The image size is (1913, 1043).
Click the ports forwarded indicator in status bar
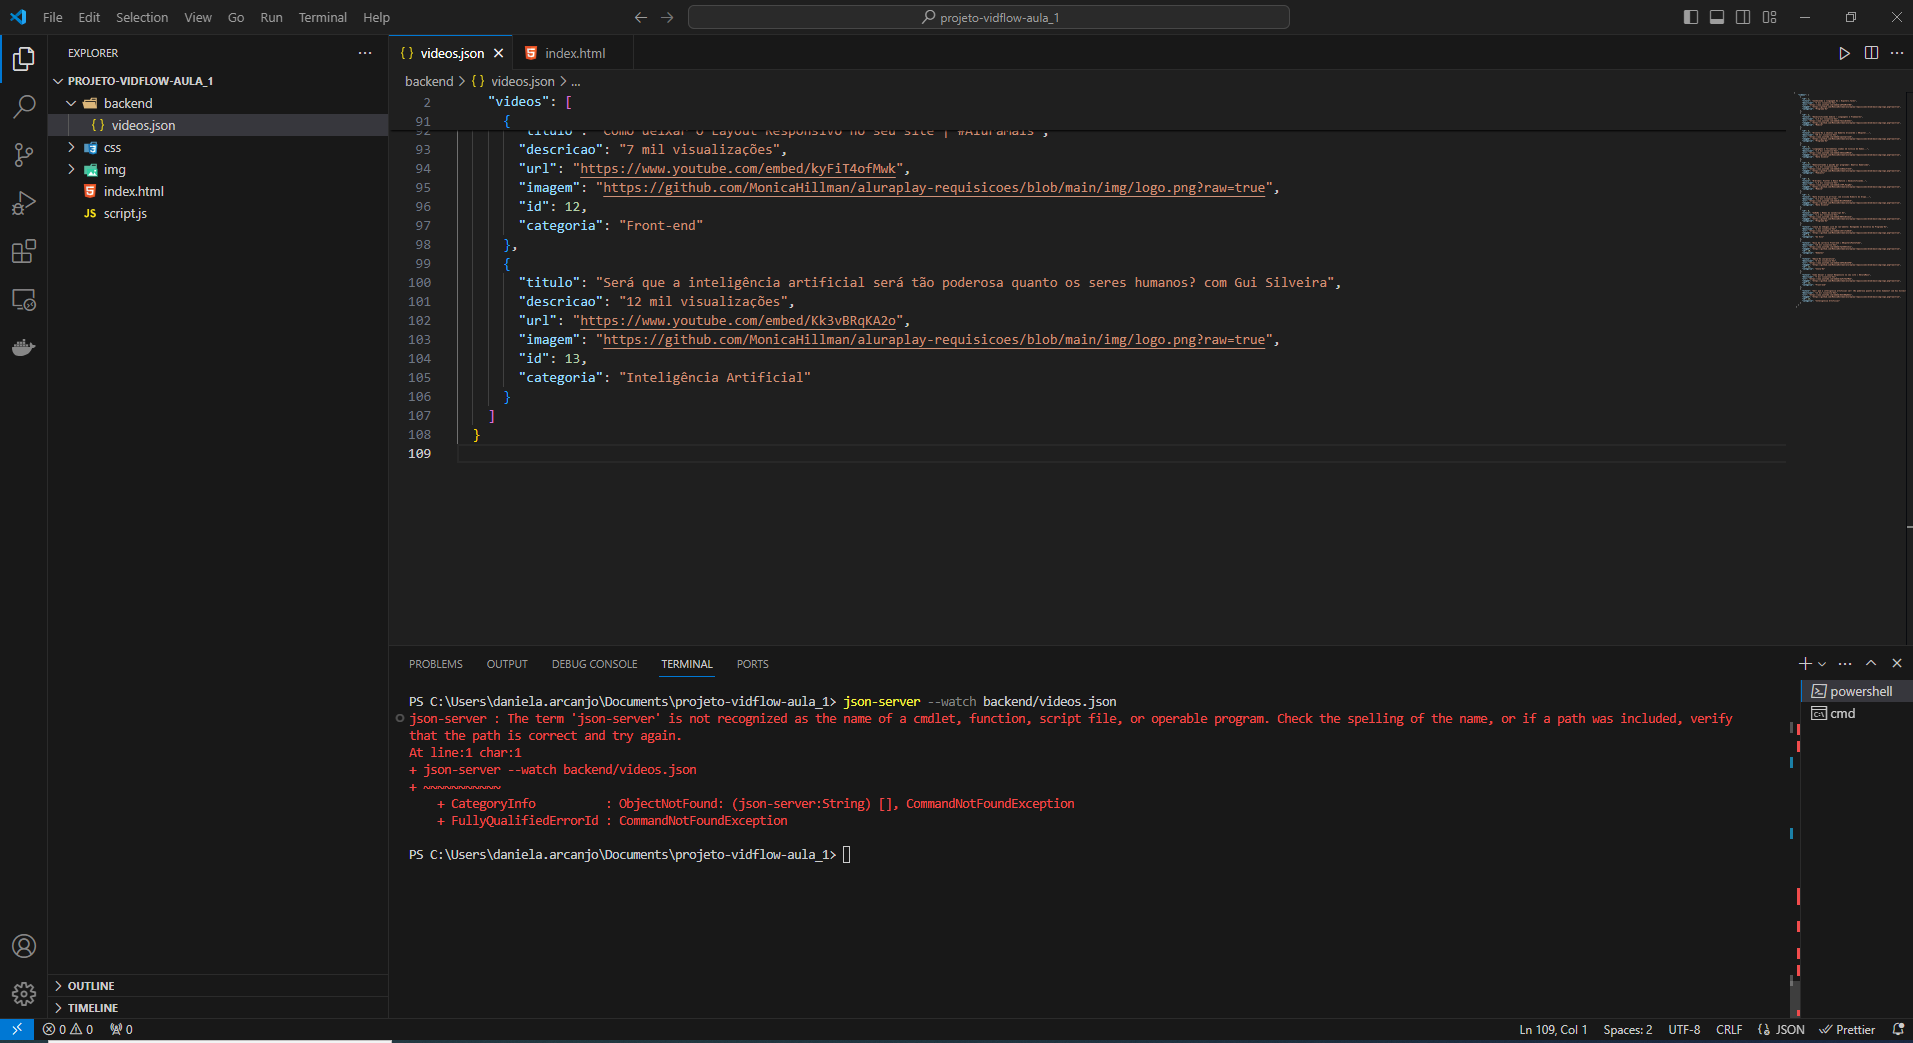pyautogui.click(x=121, y=1029)
